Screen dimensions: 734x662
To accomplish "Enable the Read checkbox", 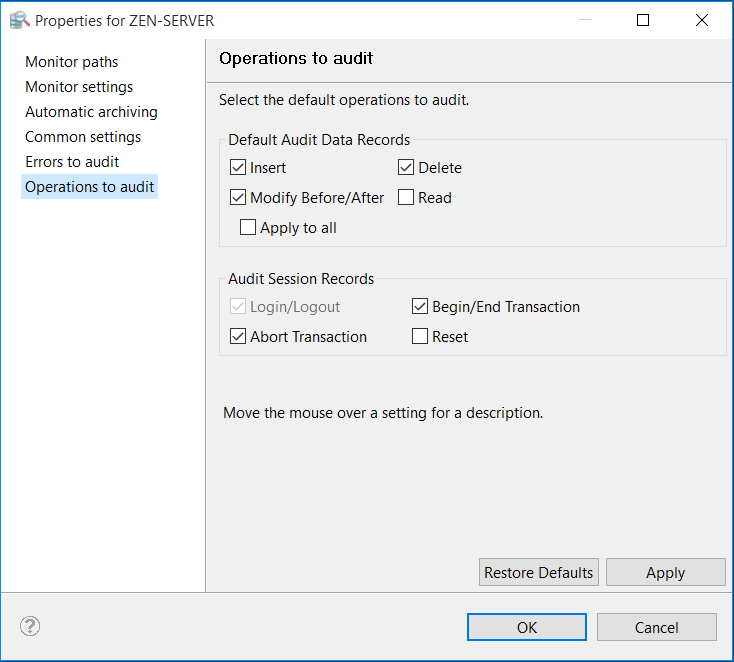I will pyautogui.click(x=406, y=198).
